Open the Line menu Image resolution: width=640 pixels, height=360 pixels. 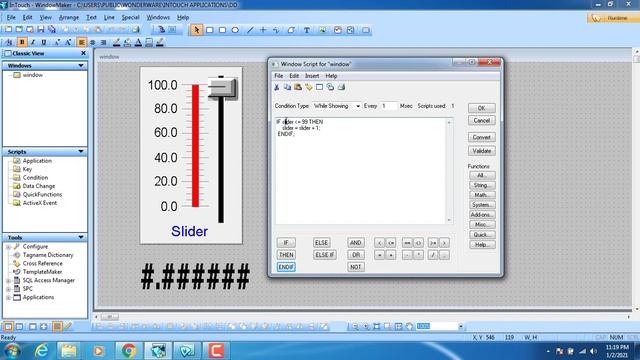coord(109,18)
